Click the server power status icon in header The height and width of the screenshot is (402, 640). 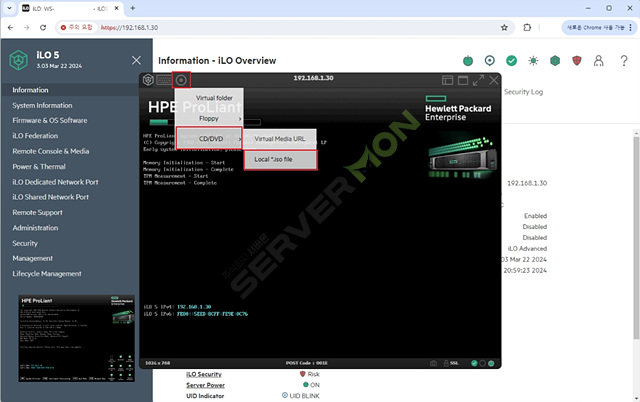[x=468, y=61]
